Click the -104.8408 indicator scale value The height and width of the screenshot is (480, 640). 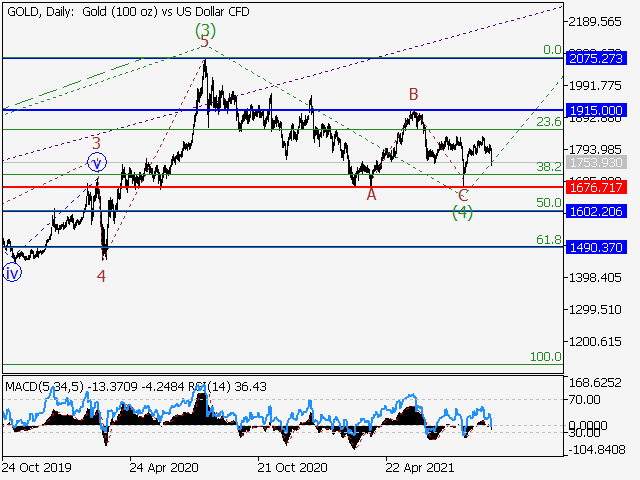(596, 450)
